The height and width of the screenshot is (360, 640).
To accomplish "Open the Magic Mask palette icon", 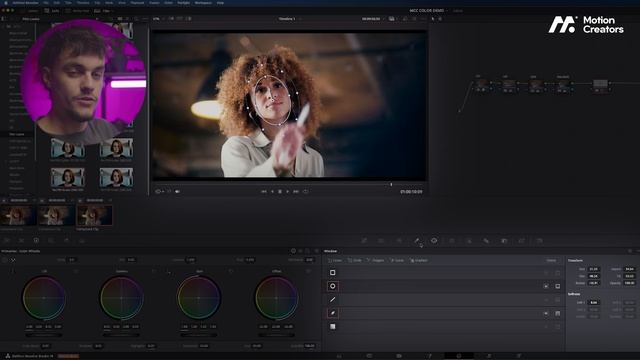I will [x=469, y=241].
